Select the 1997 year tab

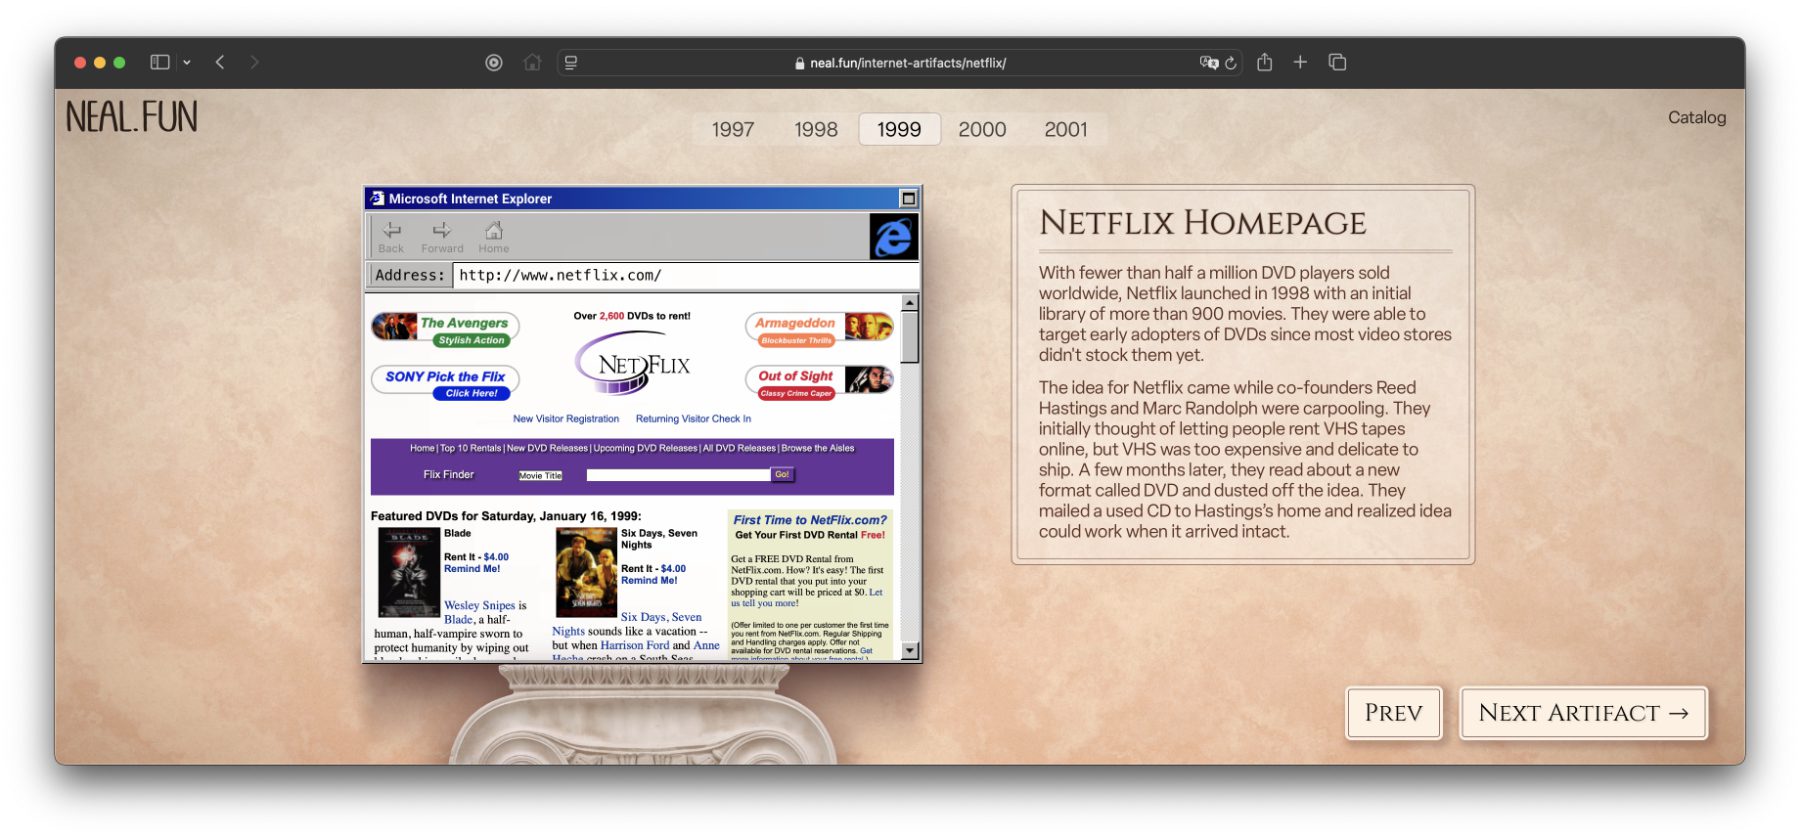click(x=733, y=129)
